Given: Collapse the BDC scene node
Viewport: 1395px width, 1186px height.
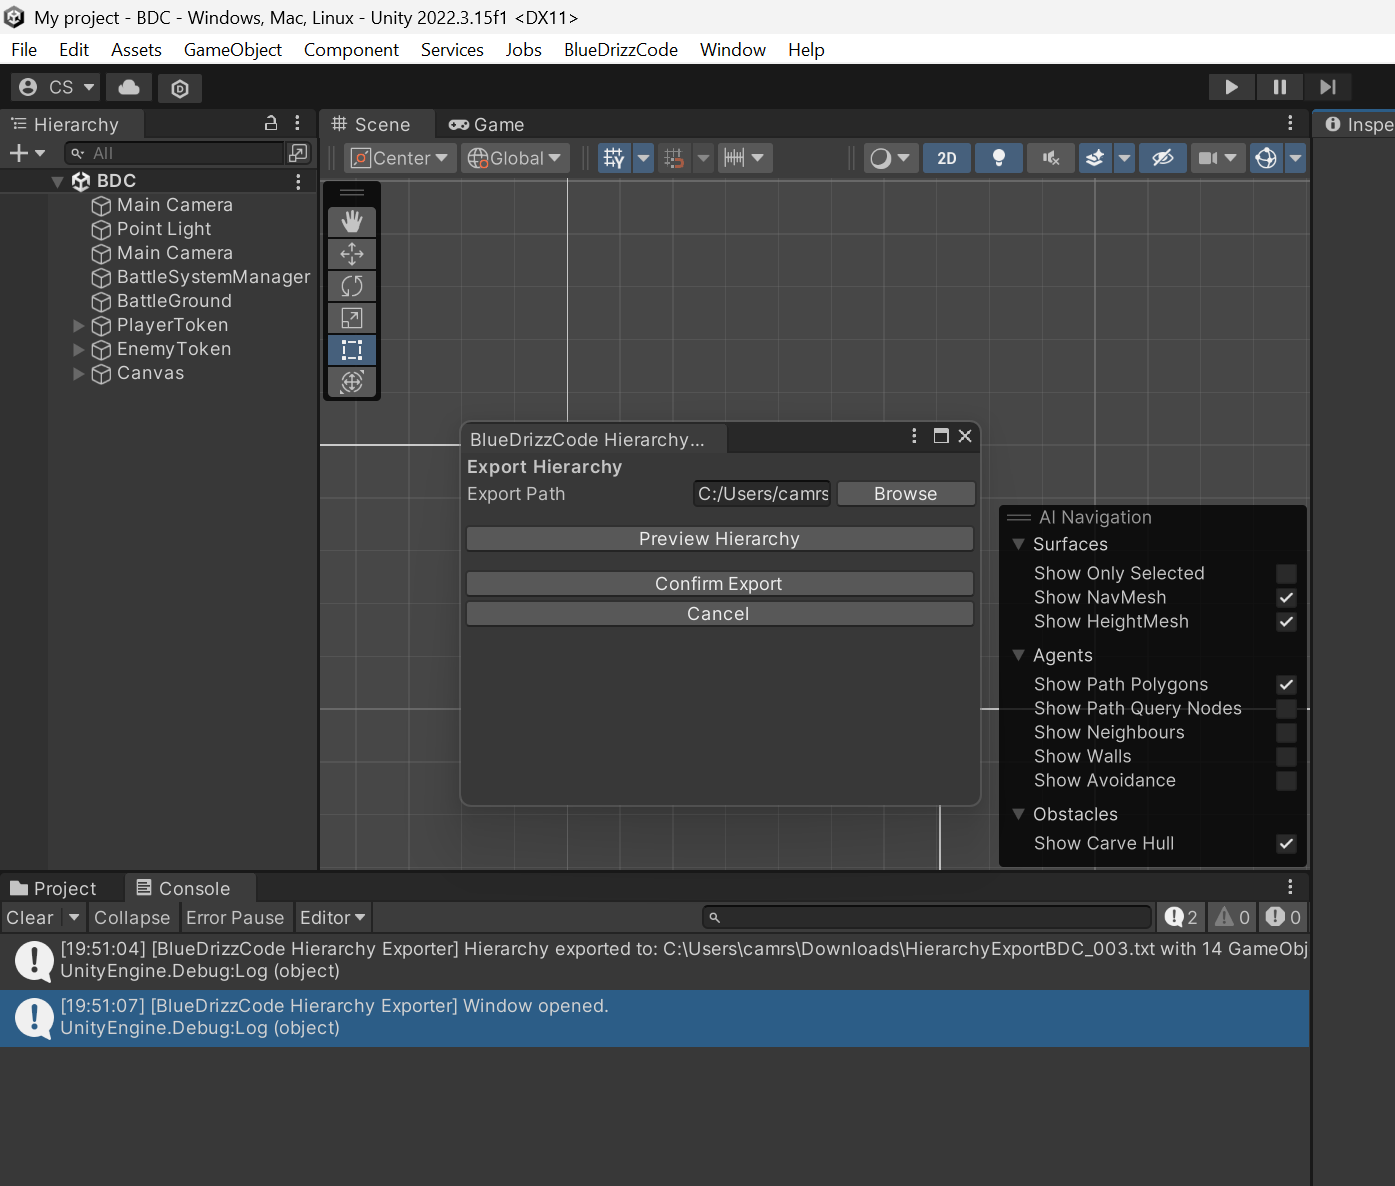Looking at the screenshot, I should click(x=57, y=182).
